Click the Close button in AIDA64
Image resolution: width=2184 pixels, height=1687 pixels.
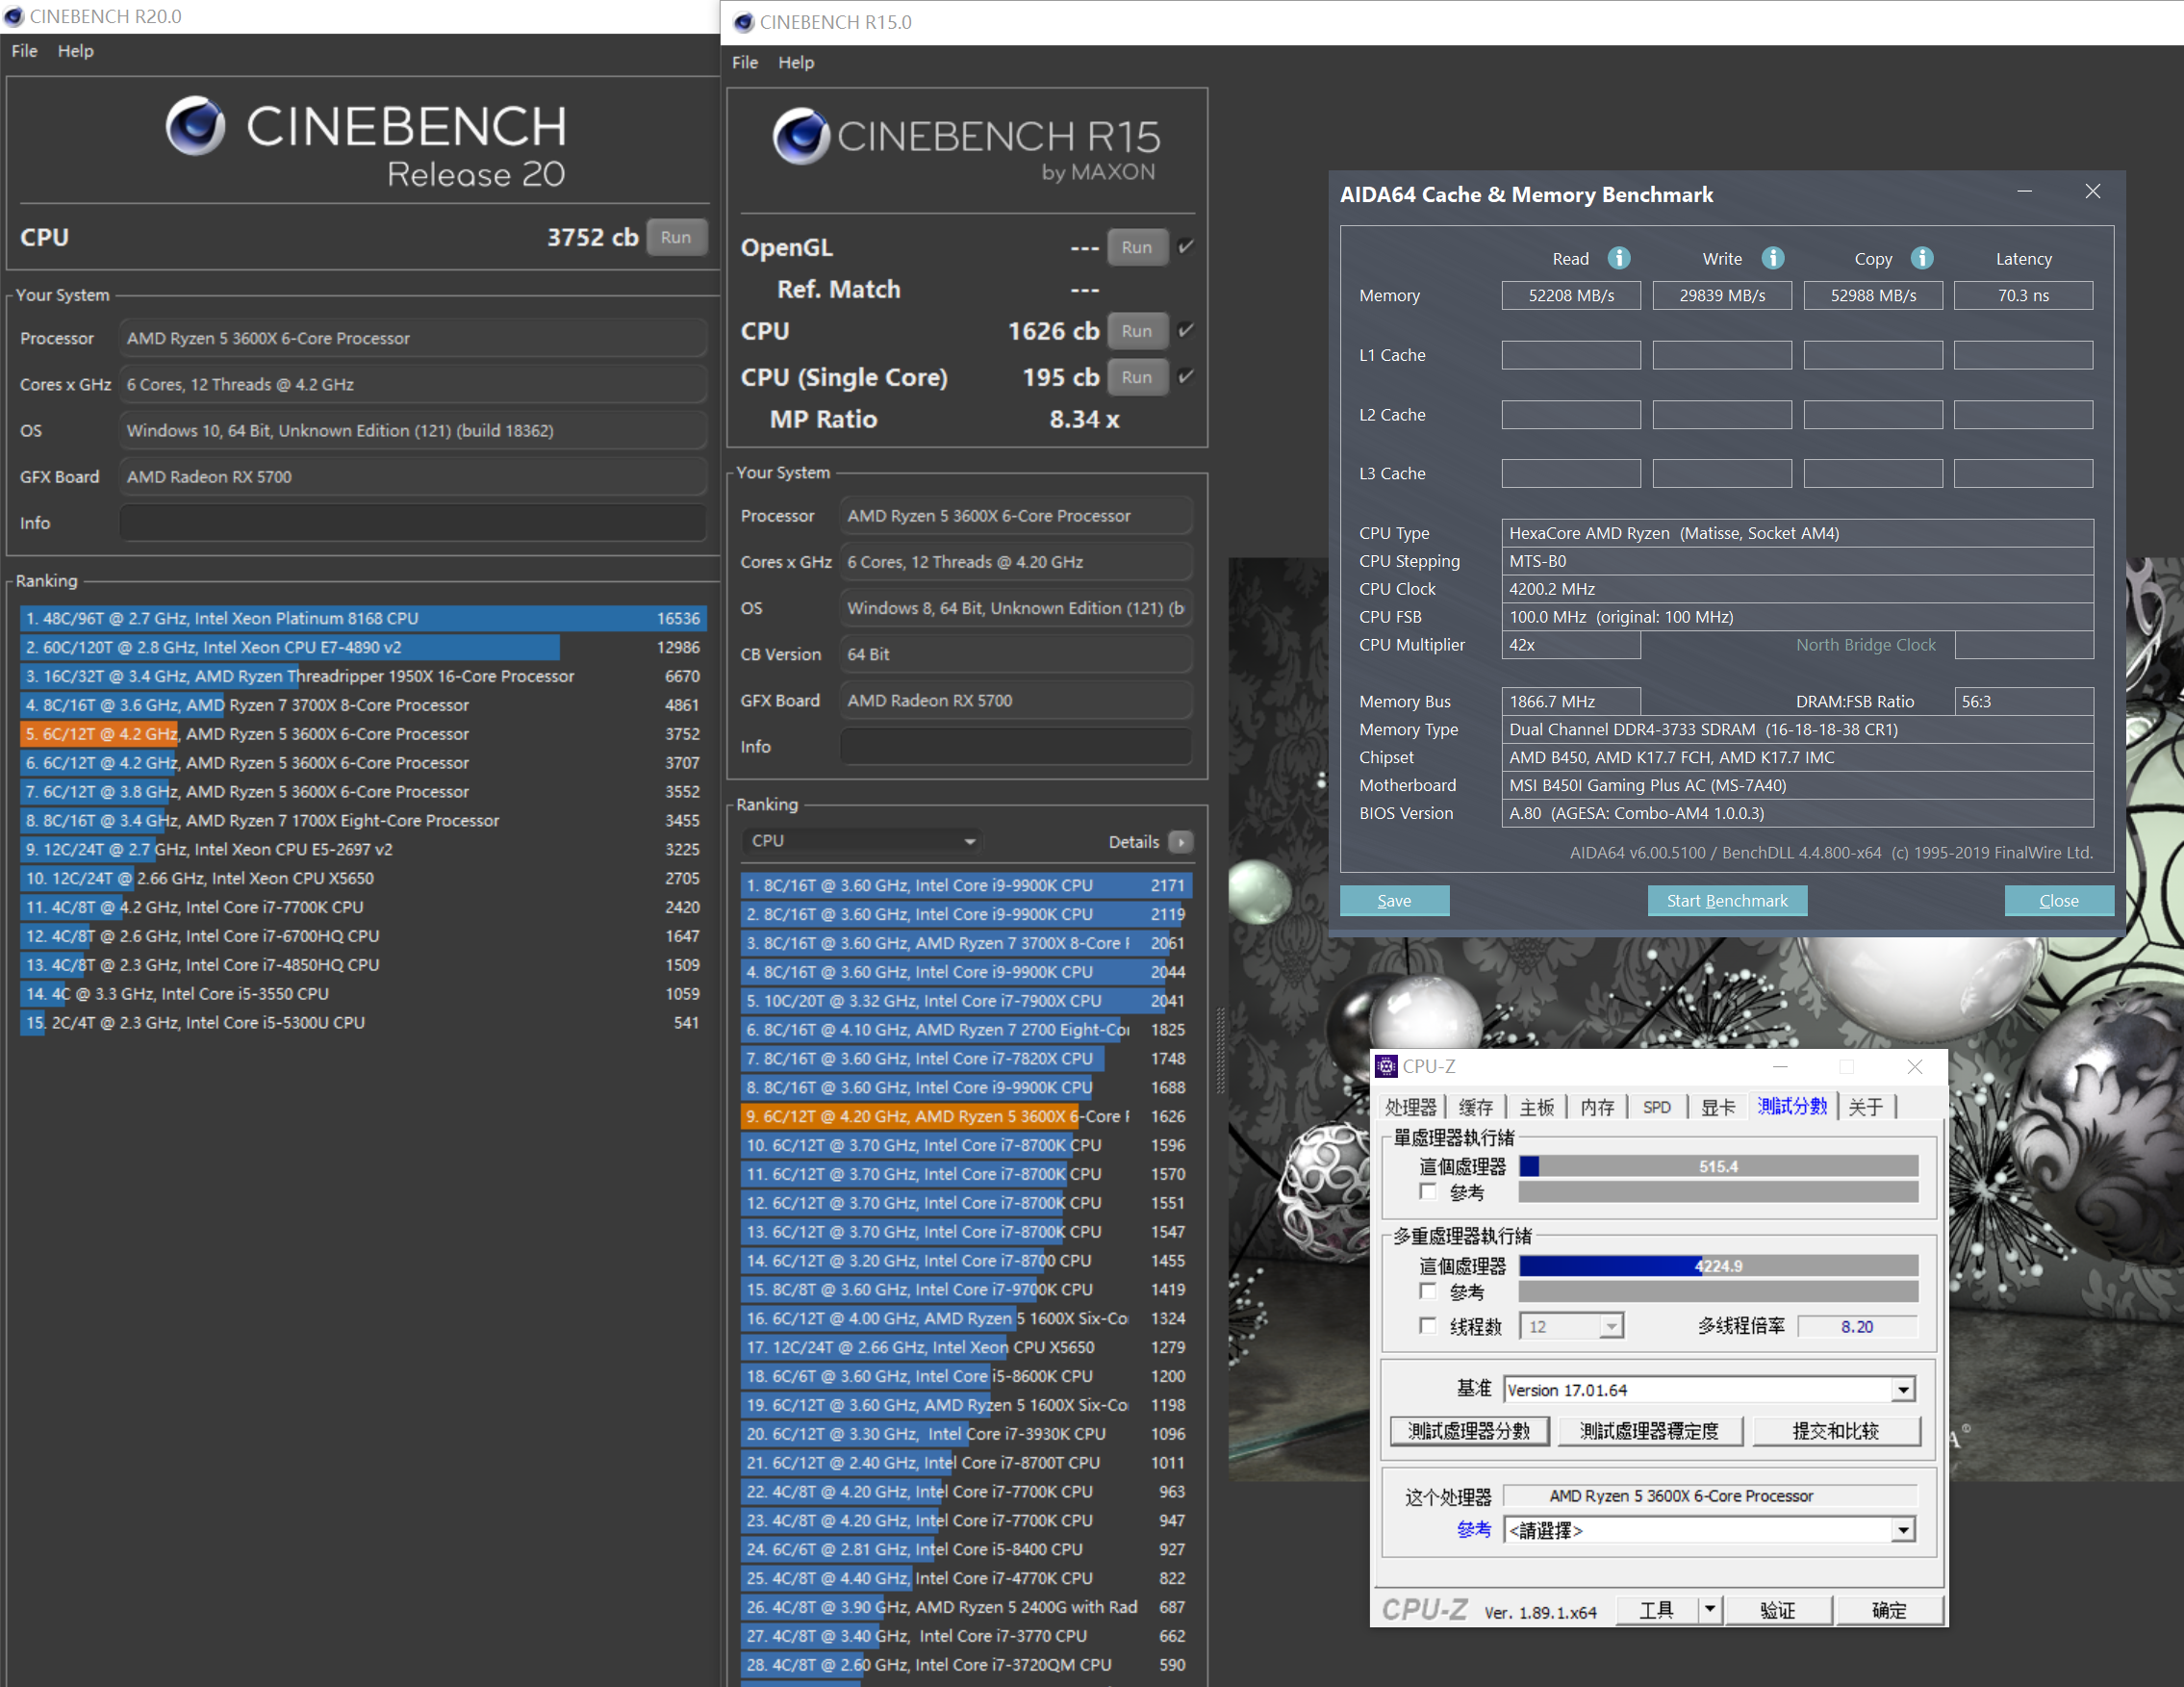[x=2059, y=900]
